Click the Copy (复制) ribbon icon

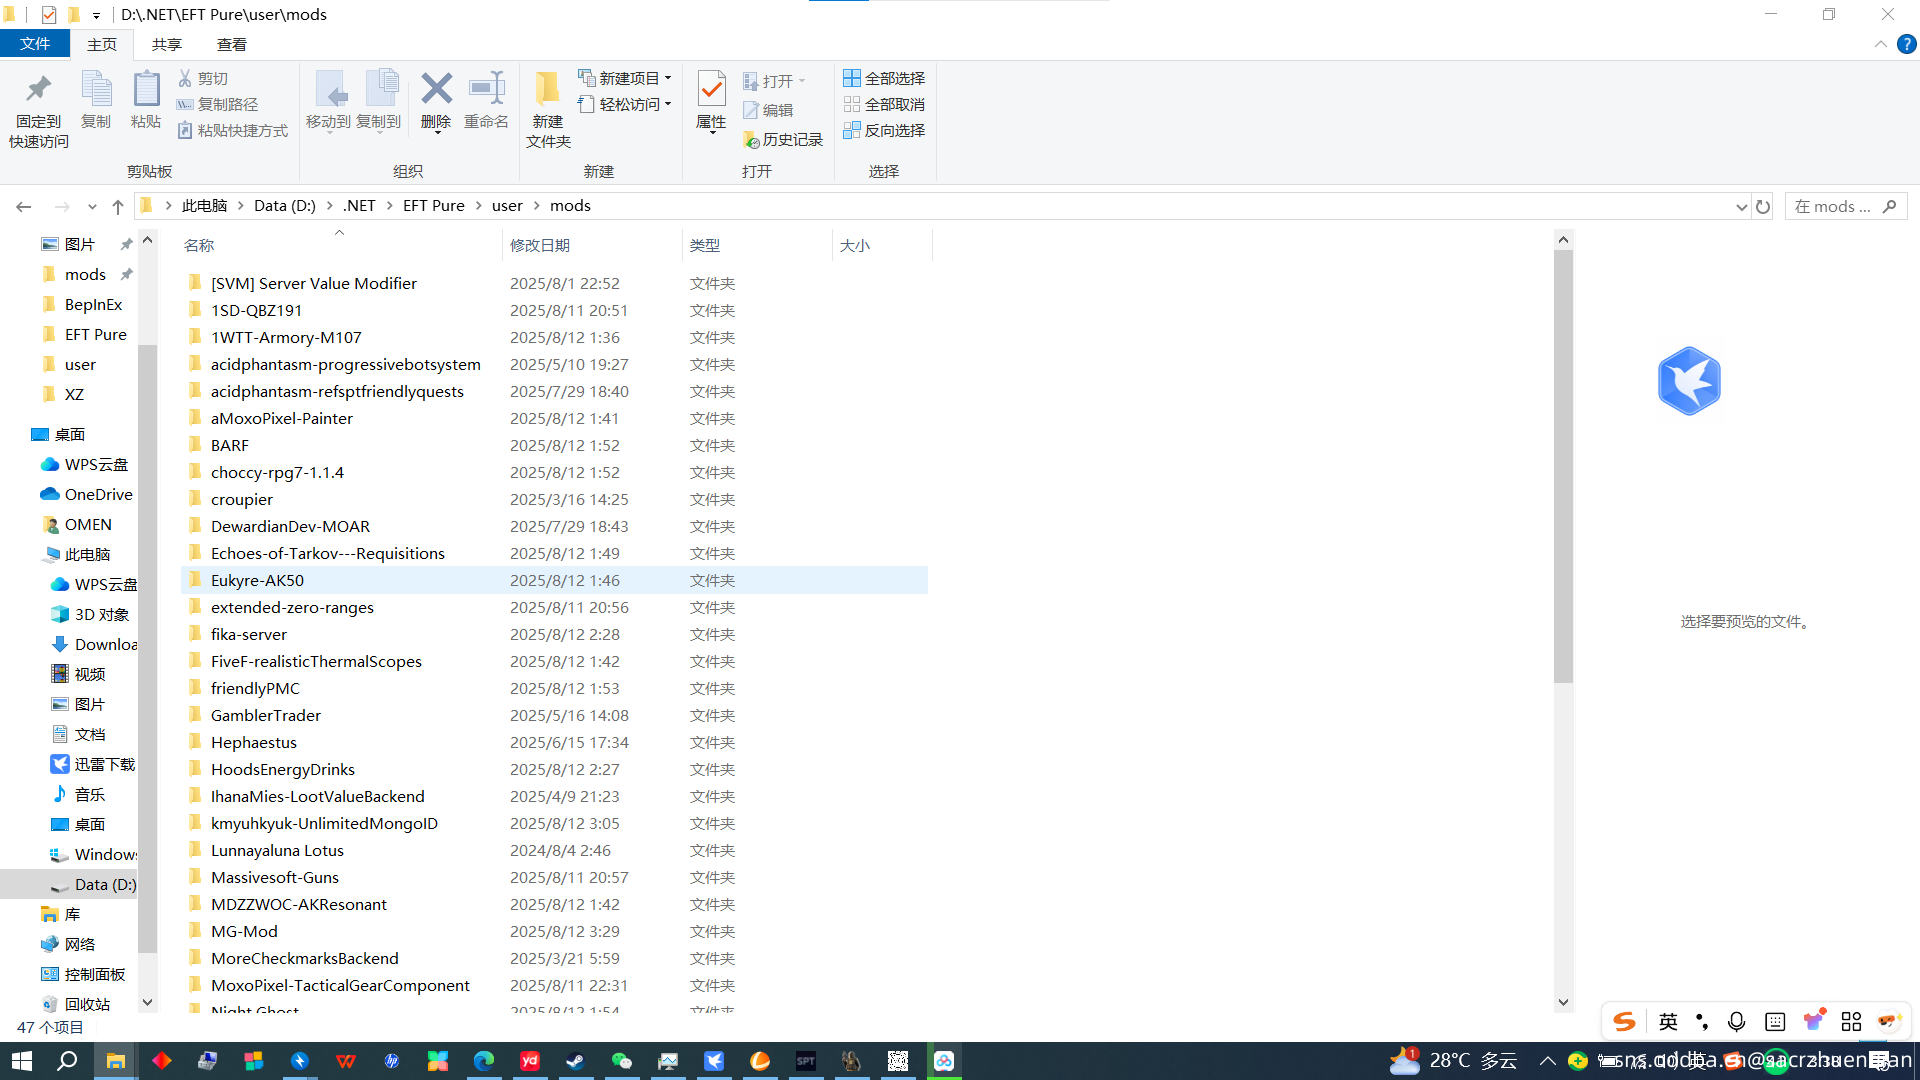tap(96, 90)
